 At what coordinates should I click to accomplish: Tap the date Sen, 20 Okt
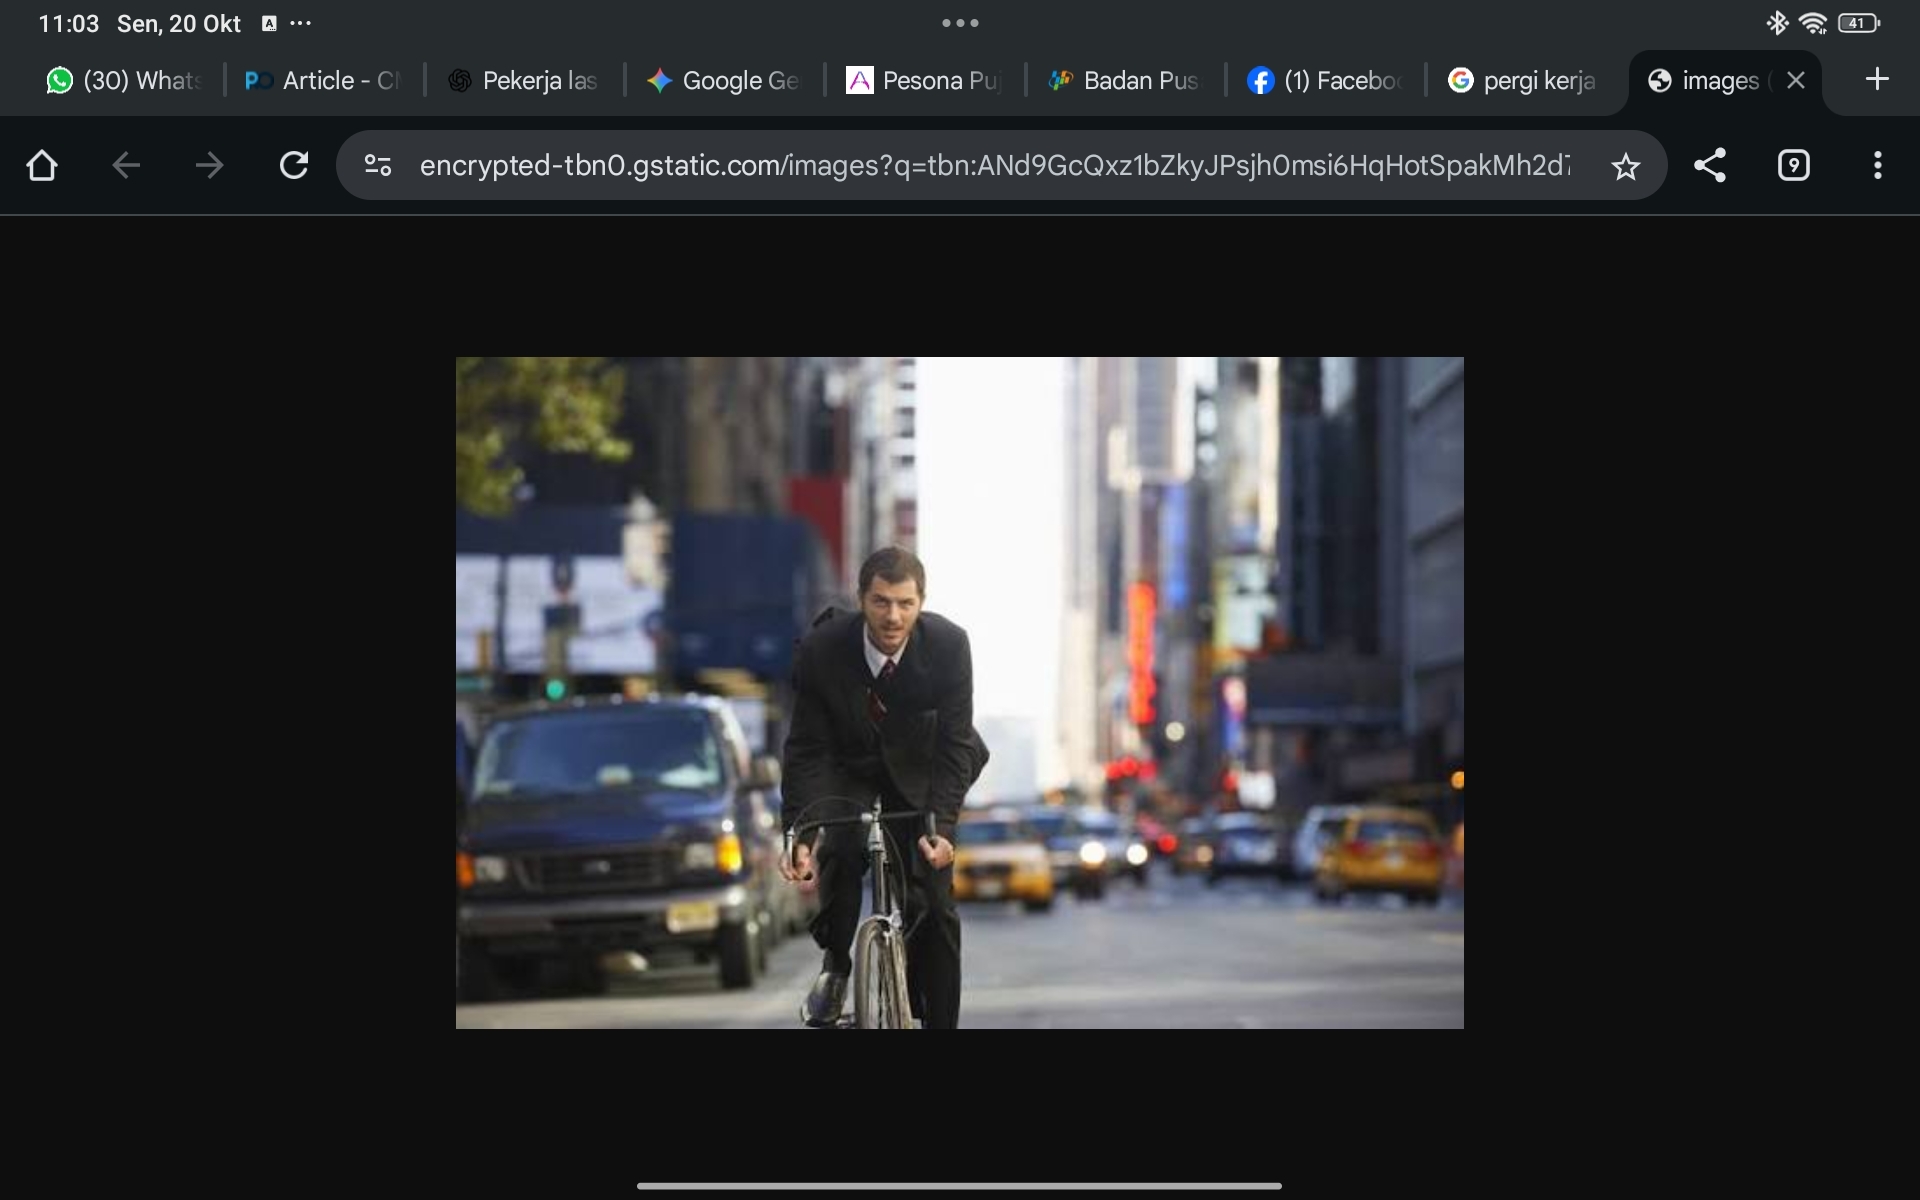coord(179,24)
